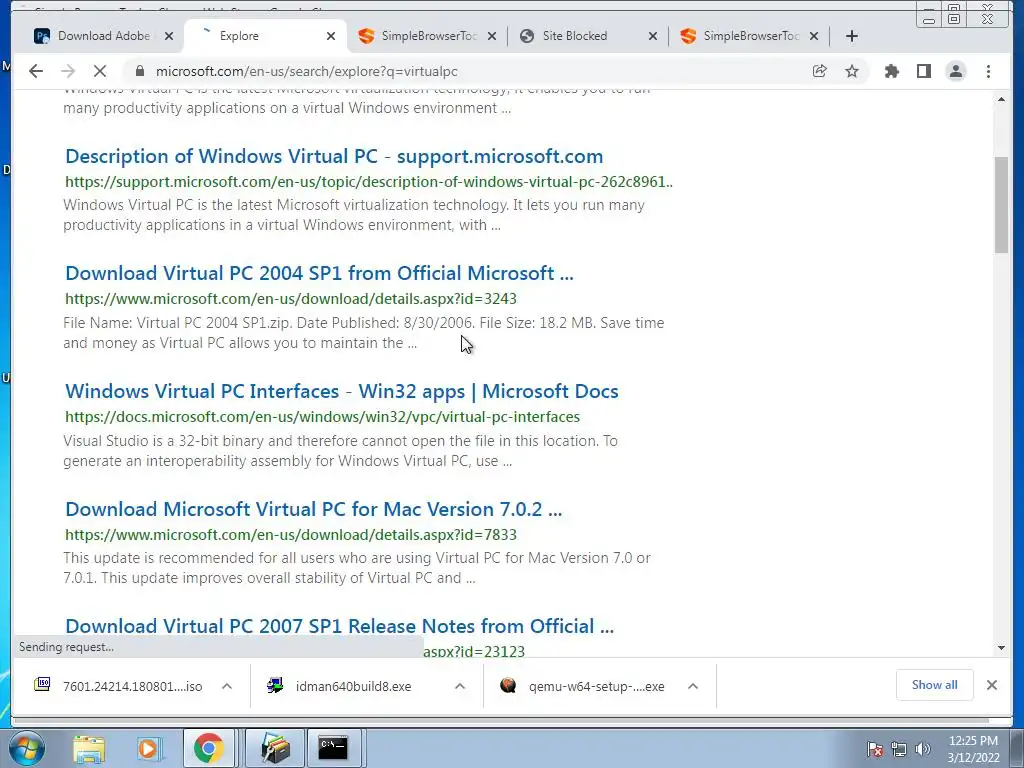Click the details.aspx?id=3243 green URL
The image size is (1024, 768).
click(291, 298)
